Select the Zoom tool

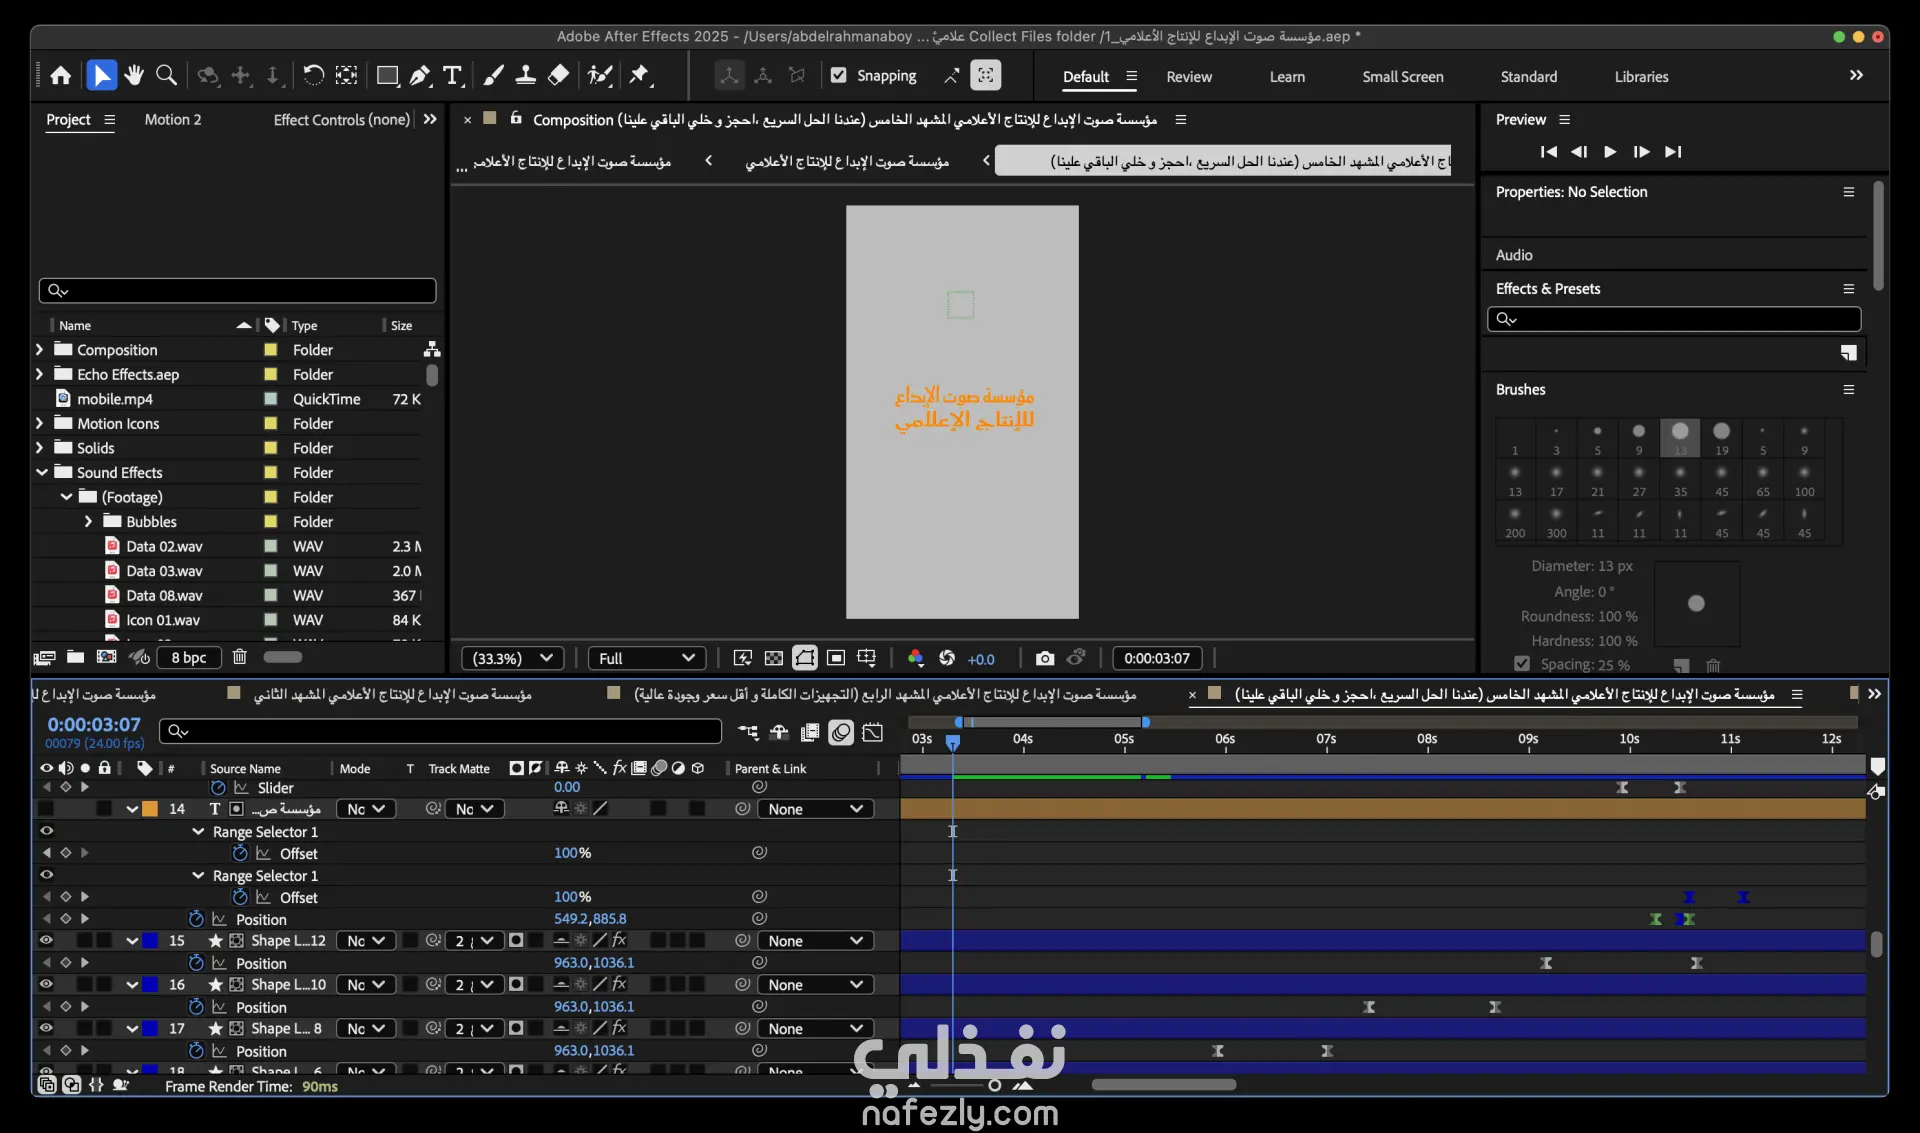coord(167,76)
